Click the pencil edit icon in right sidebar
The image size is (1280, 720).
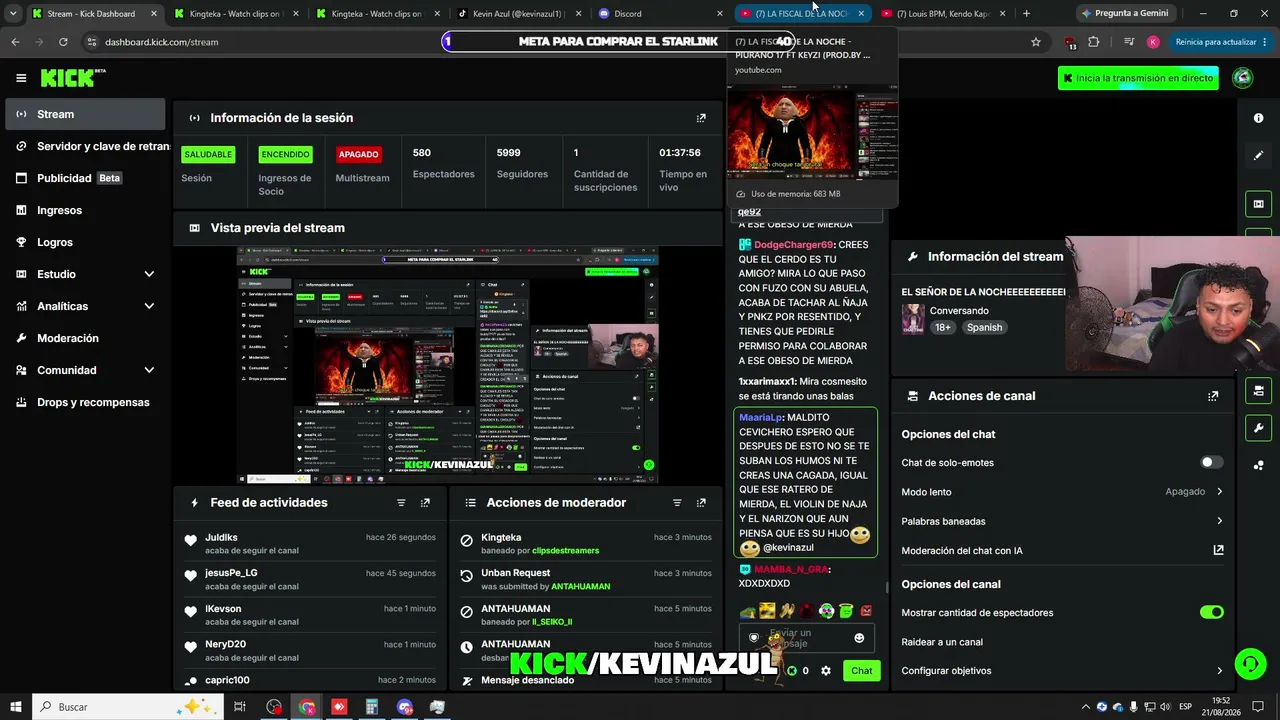click(x=1258, y=156)
